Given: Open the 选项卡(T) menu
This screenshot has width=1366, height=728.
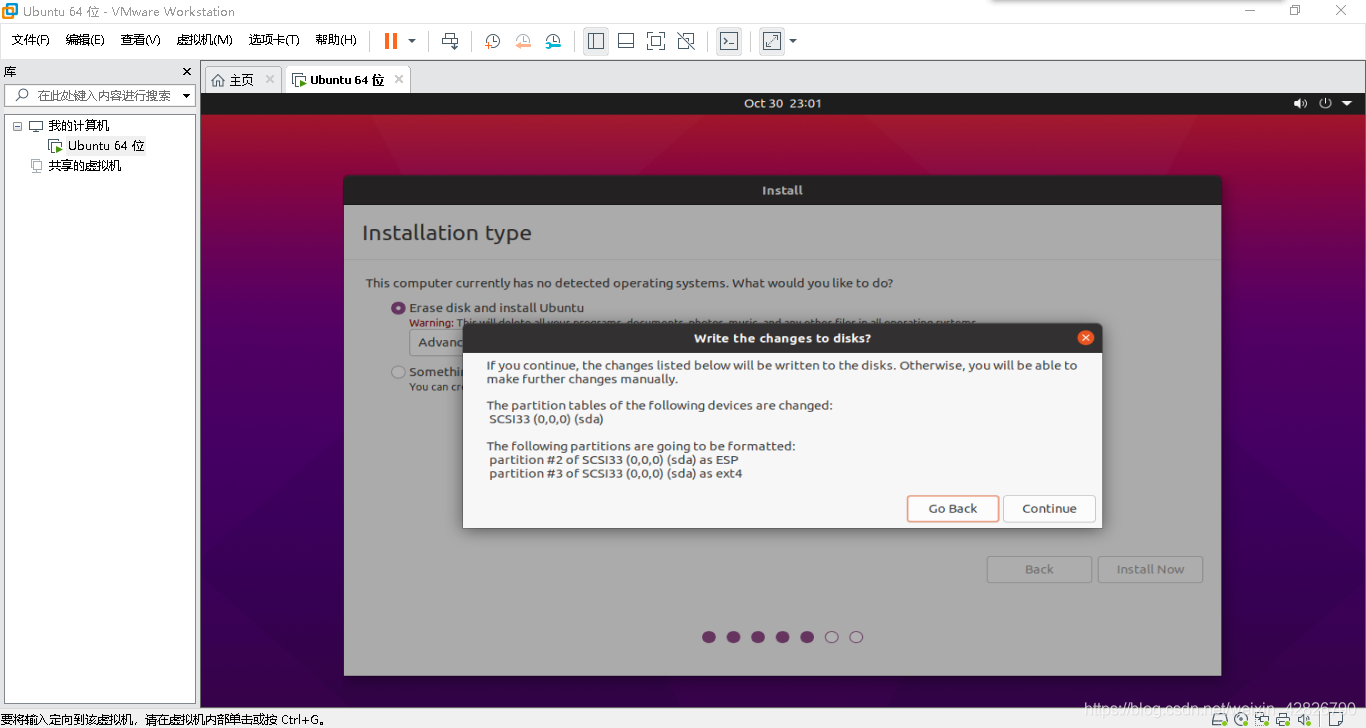Looking at the screenshot, I should (x=275, y=40).
